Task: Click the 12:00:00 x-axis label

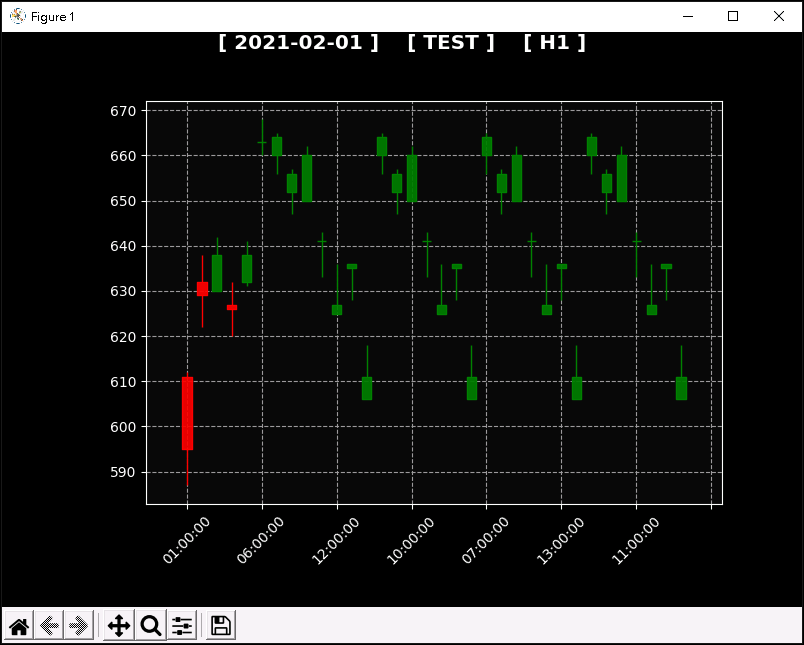Action: (335, 540)
